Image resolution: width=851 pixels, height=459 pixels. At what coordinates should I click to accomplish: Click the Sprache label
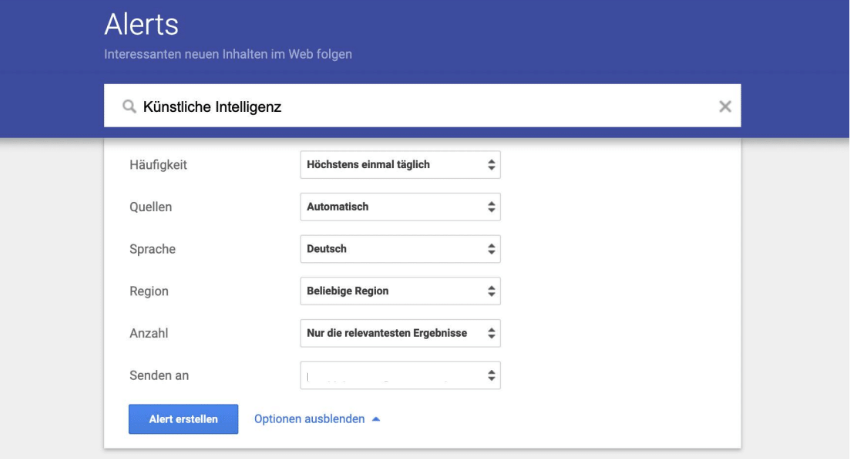pyautogui.click(x=153, y=249)
